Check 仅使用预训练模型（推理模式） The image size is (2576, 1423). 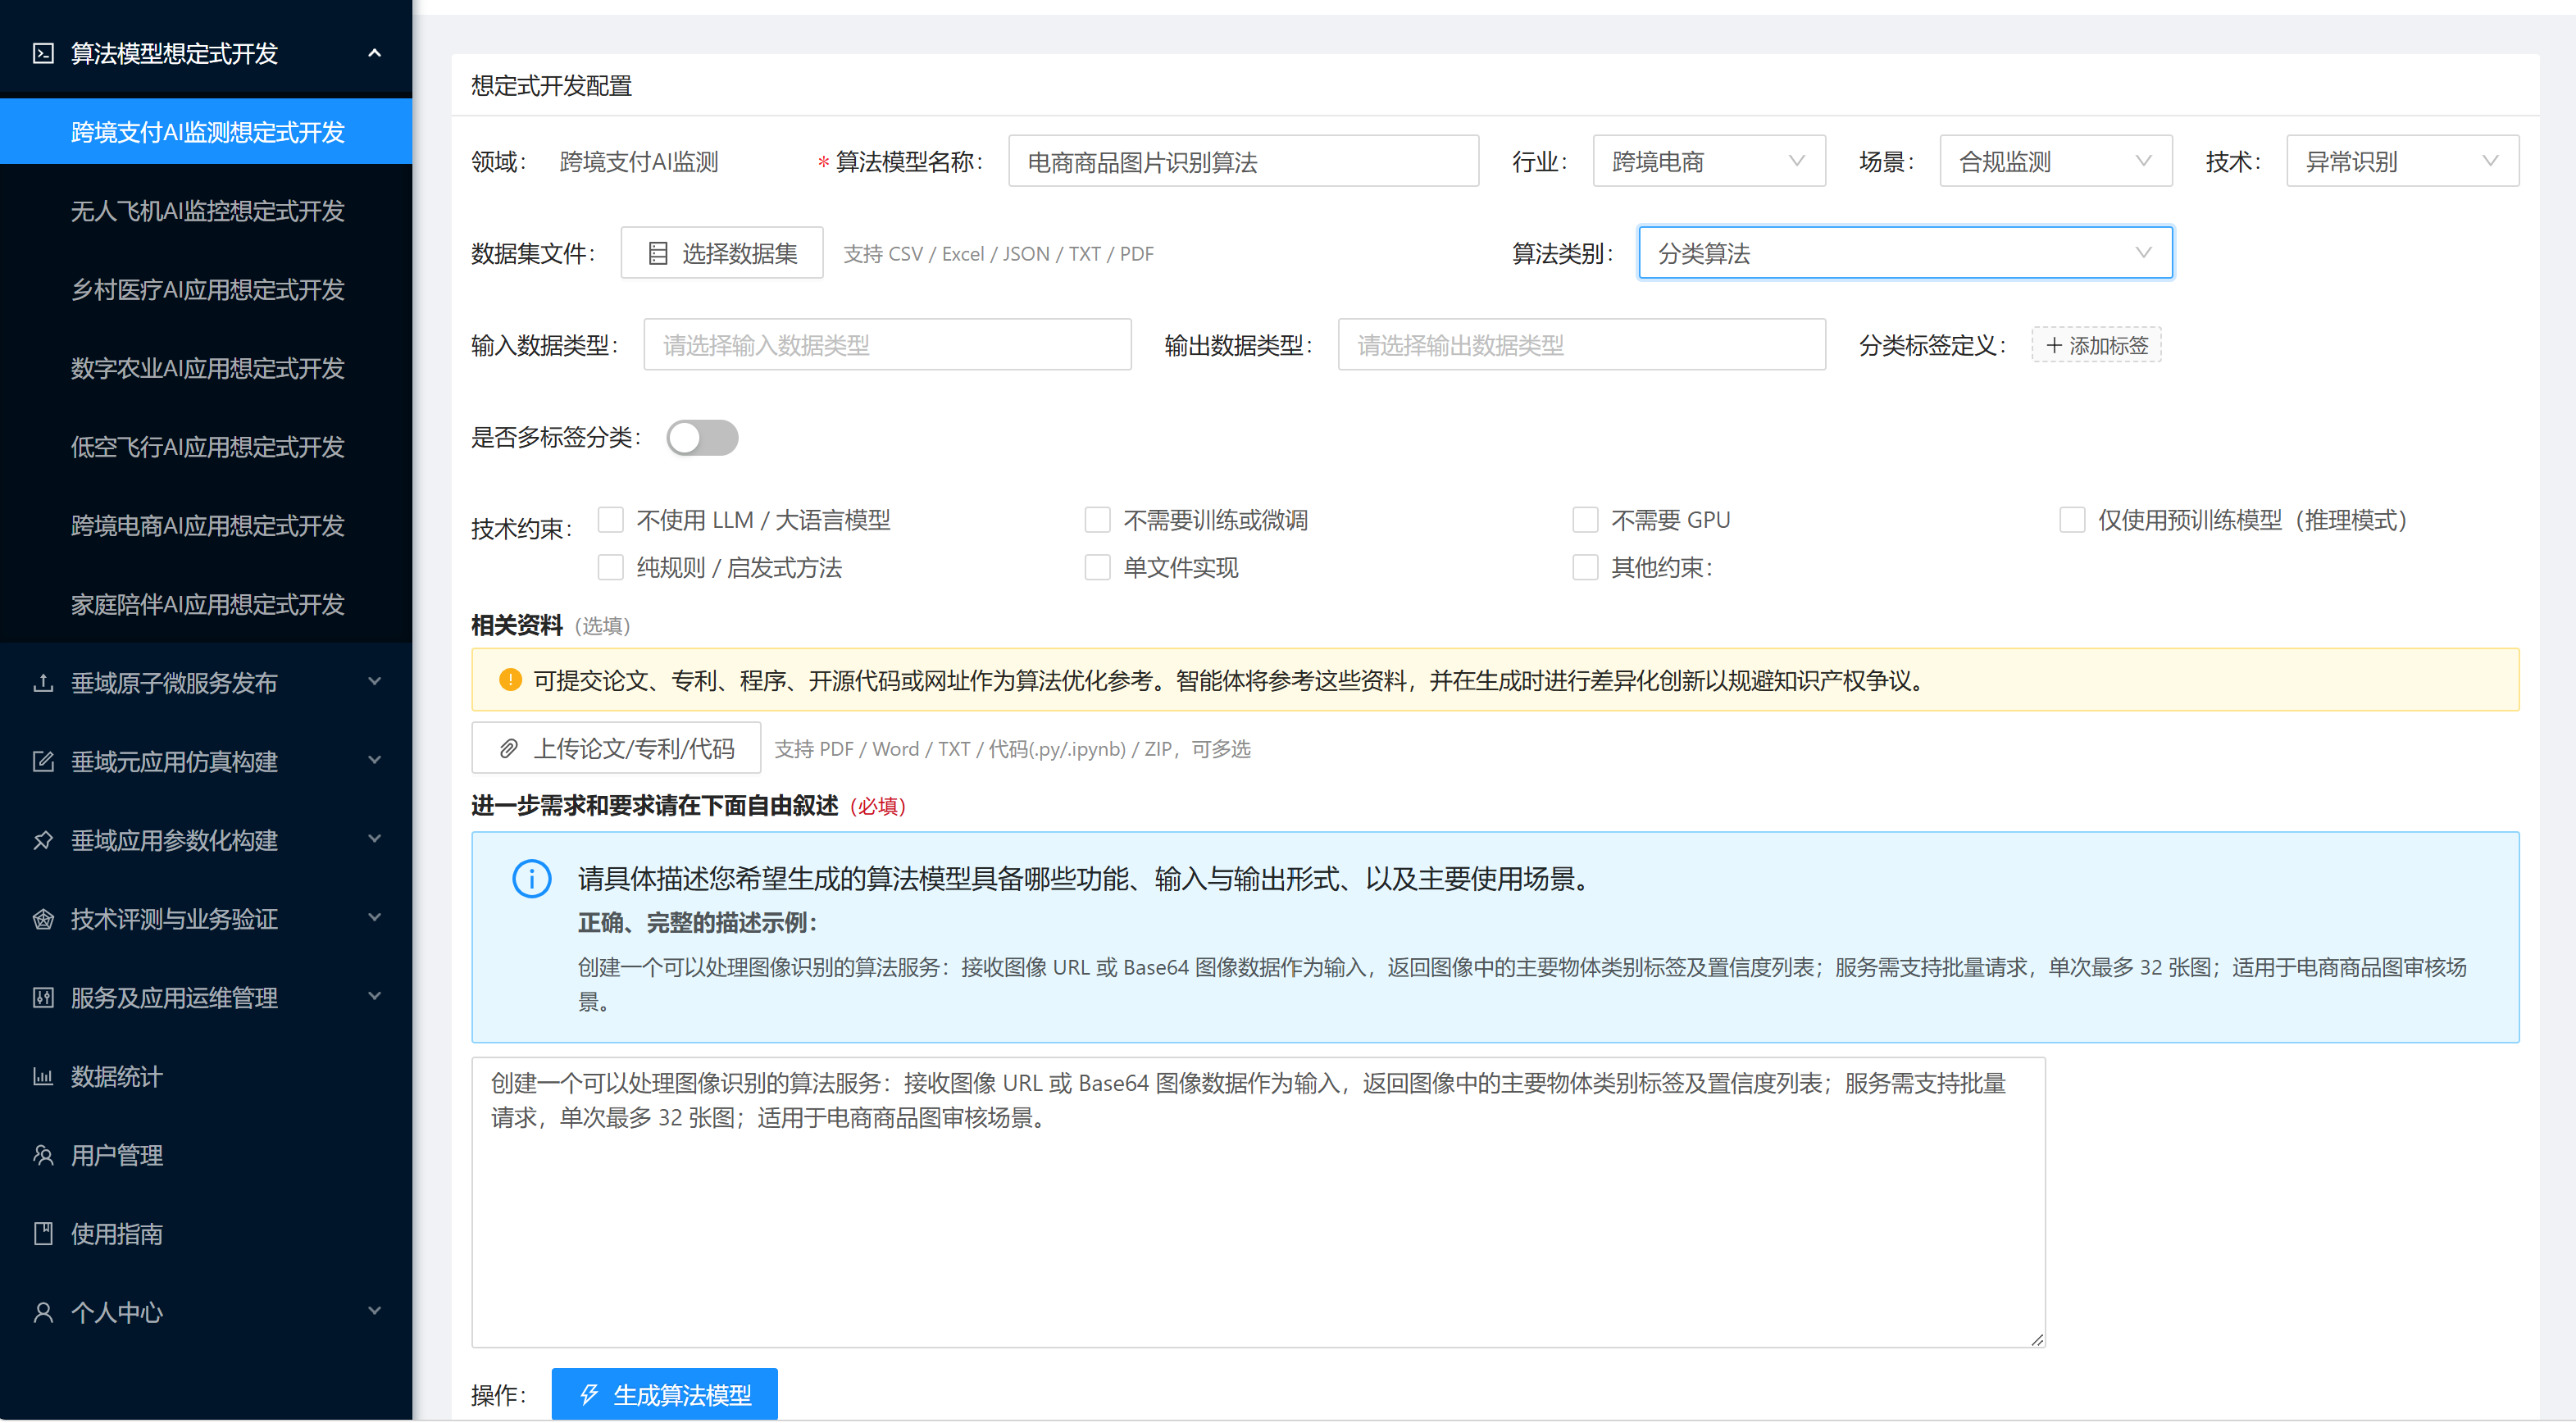pos(2072,520)
